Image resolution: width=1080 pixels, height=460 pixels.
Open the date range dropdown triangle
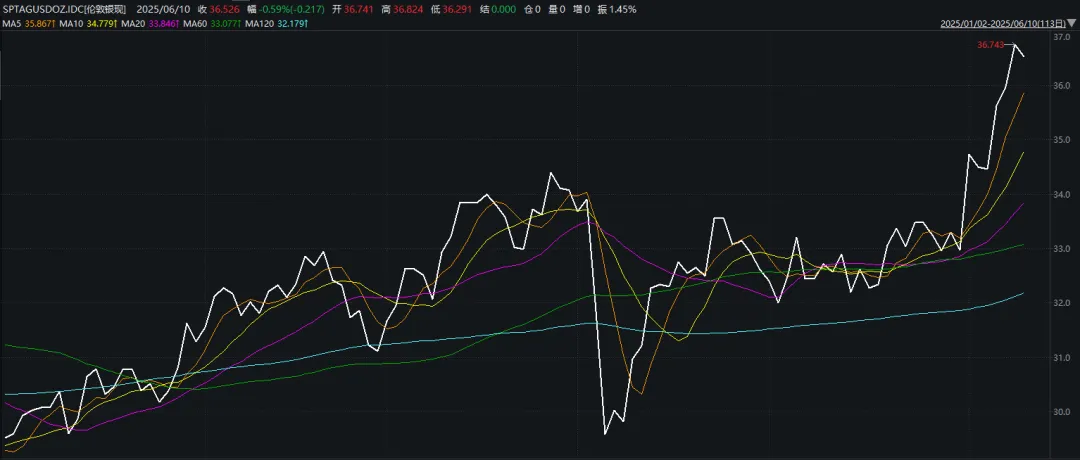click(x=1072, y=23)
